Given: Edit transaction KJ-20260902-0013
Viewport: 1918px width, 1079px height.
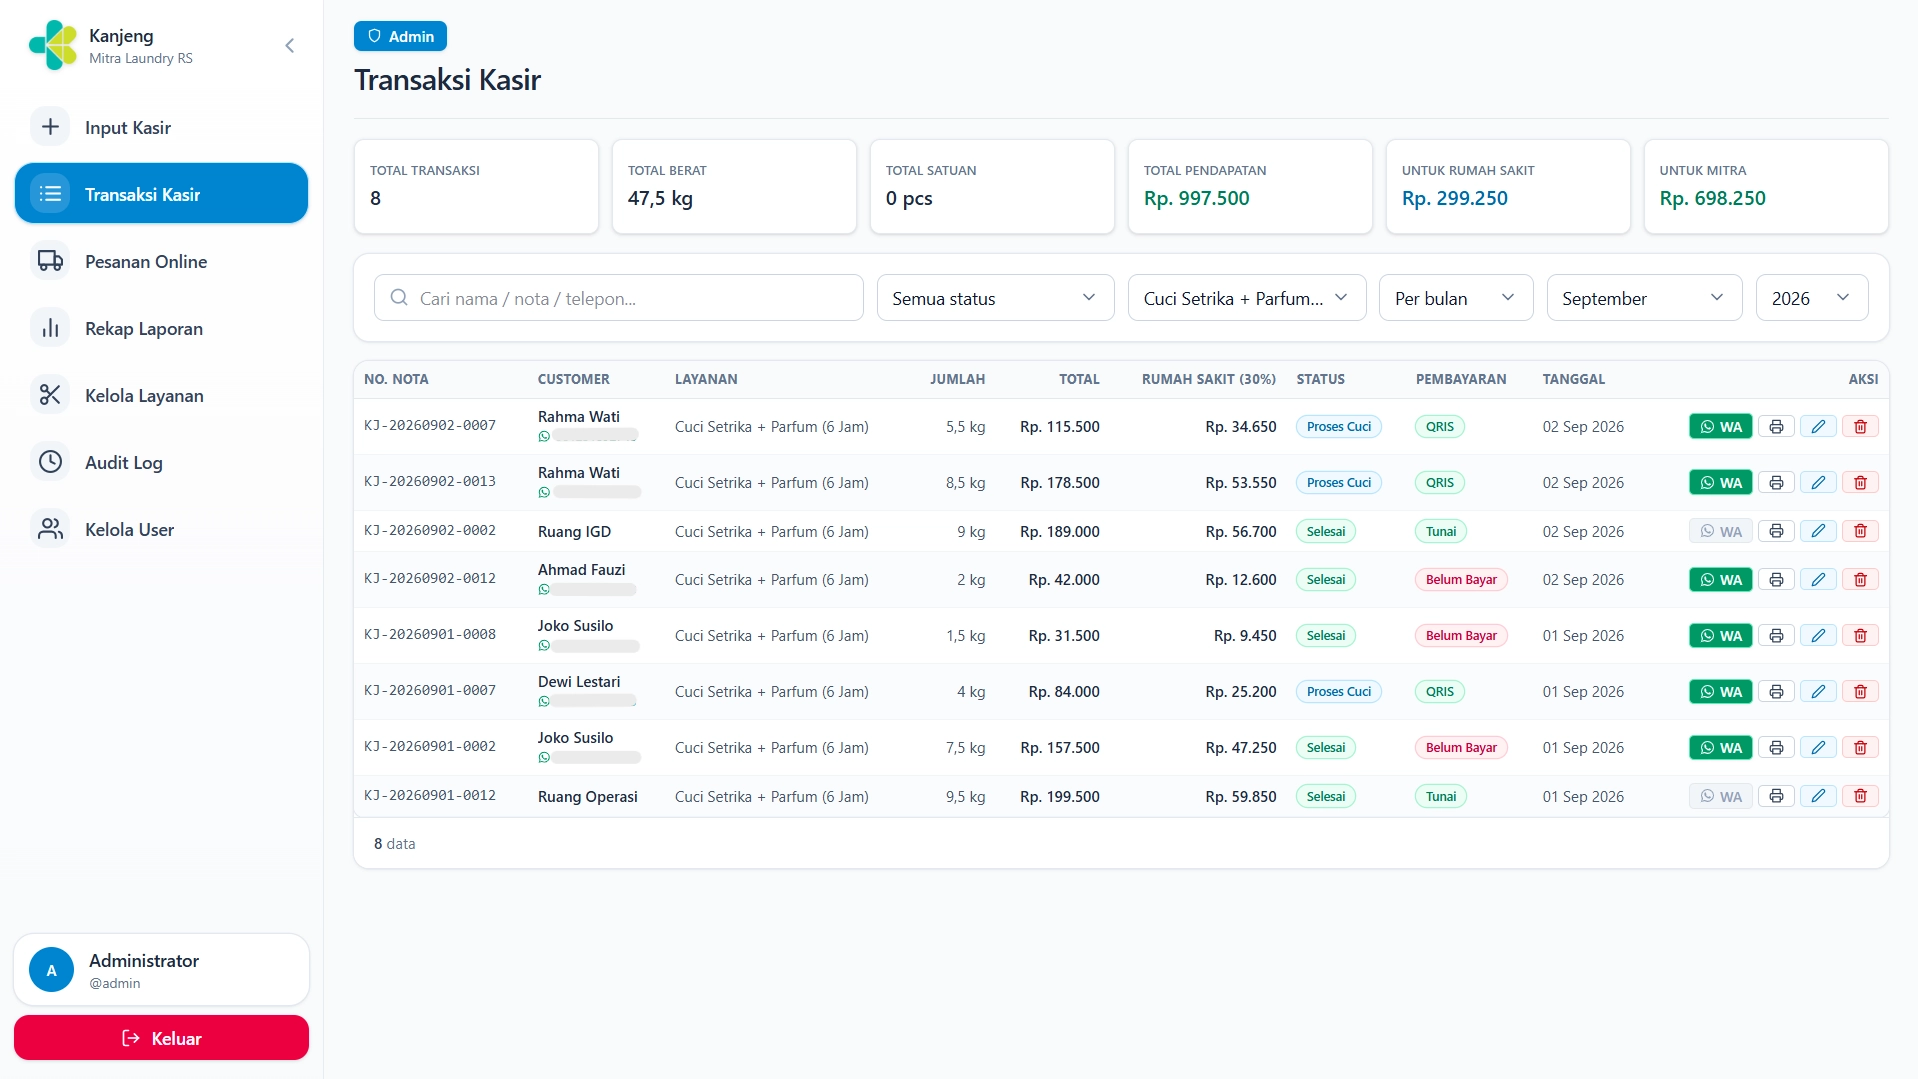Looking at the screenshot, I should 1818,483.
